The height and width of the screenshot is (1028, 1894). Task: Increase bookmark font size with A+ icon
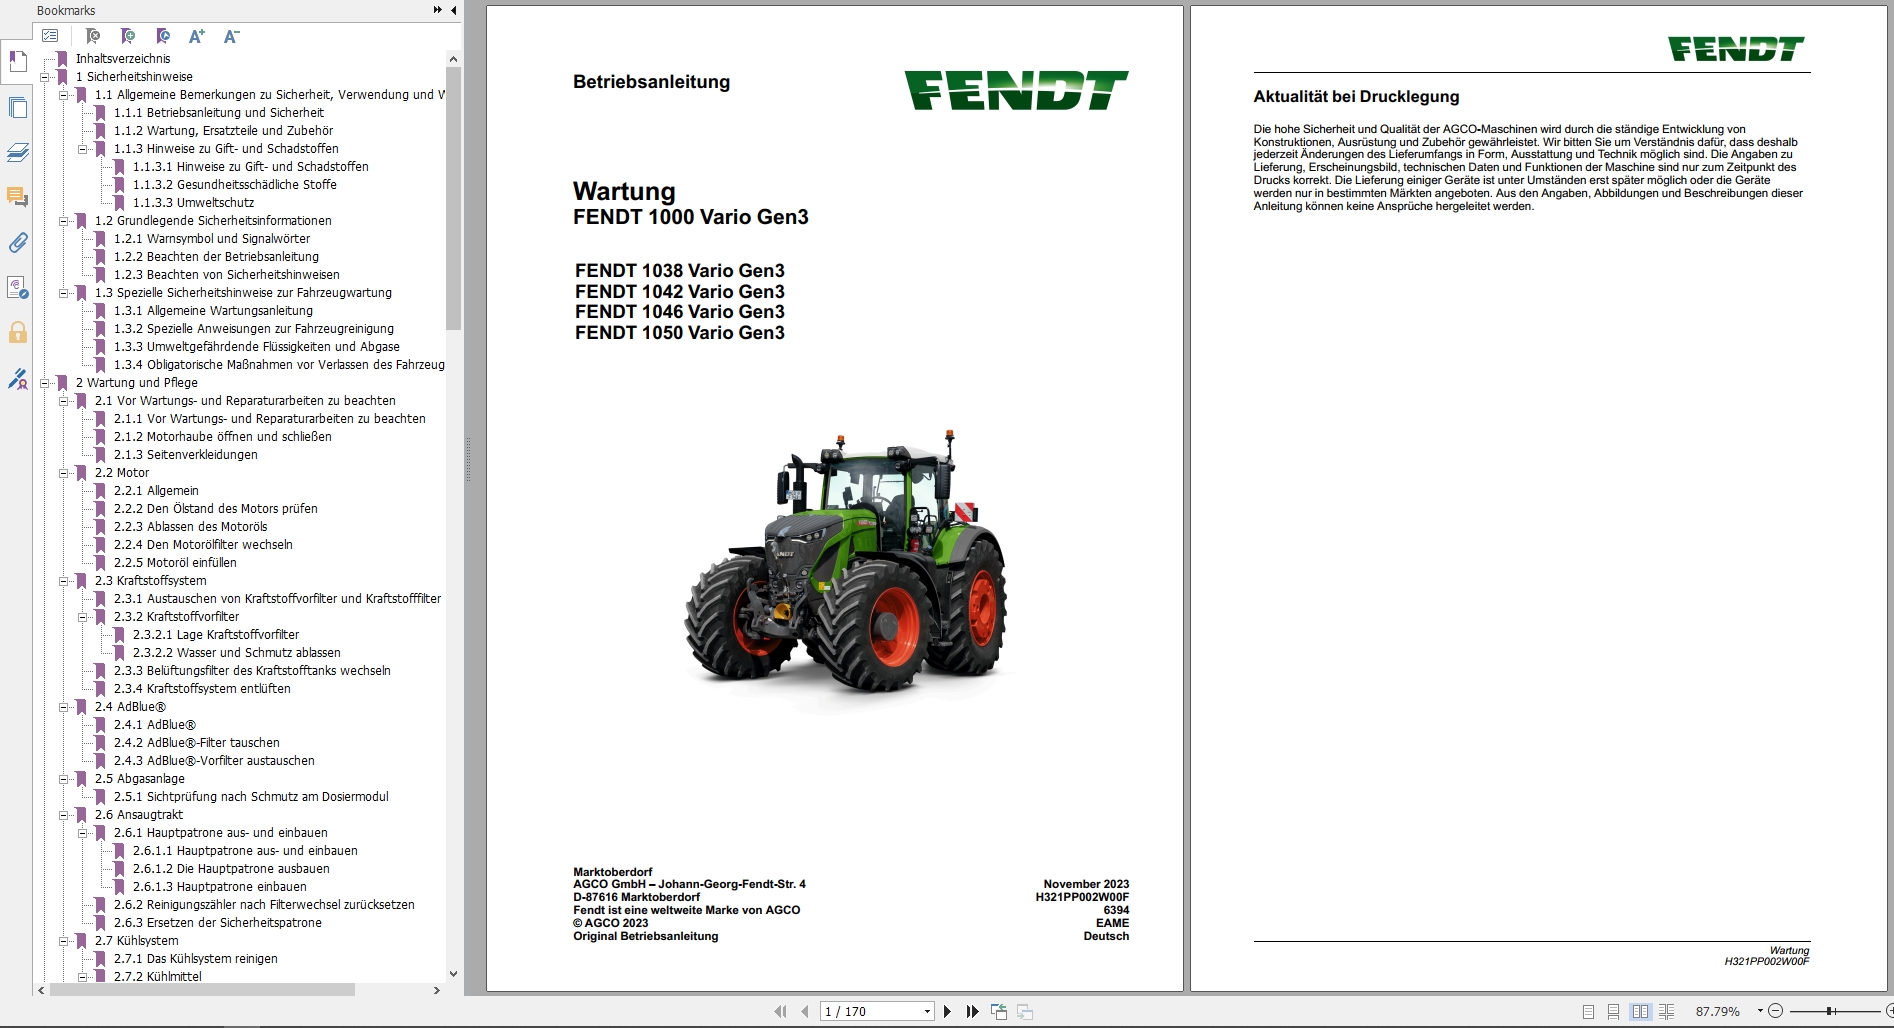197,36
